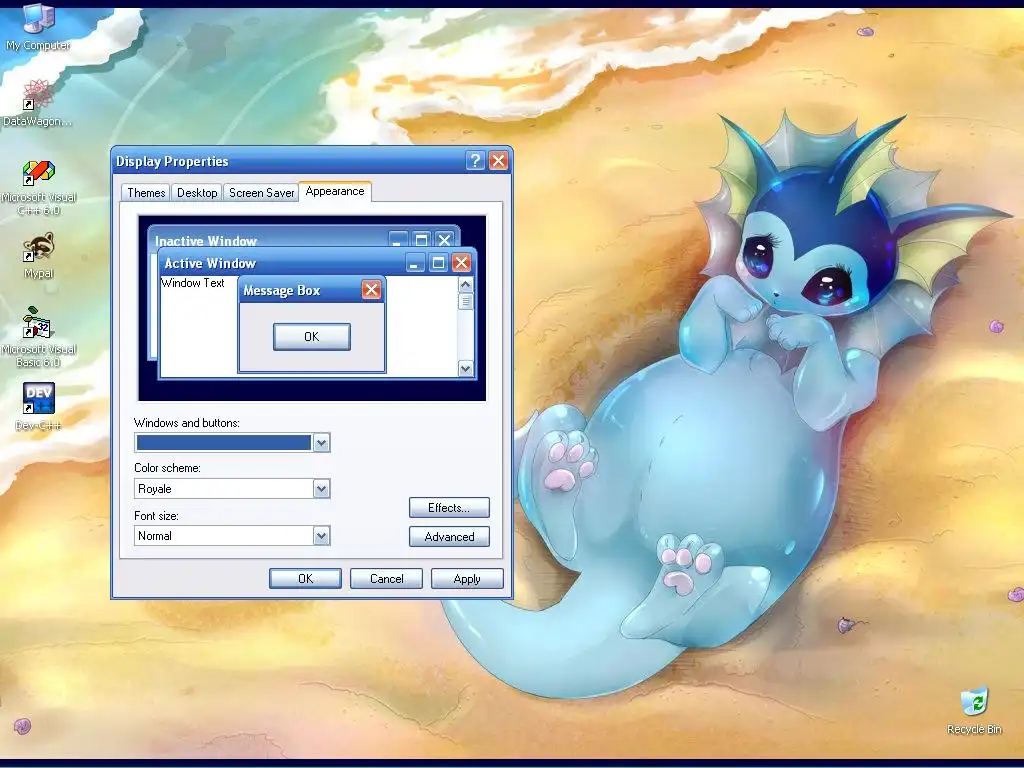Viewport: 1024px width, 768px height.
Task: Click the Cancel button
Action: pos(387,579)
